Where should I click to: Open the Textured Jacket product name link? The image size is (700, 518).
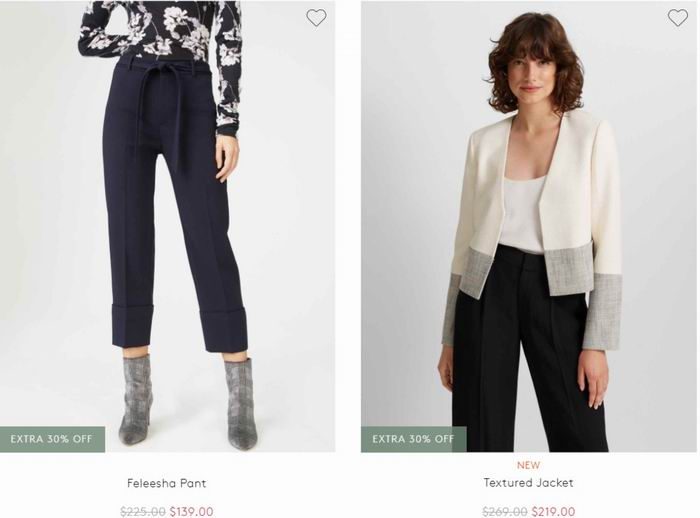click(x=528, y=483)
